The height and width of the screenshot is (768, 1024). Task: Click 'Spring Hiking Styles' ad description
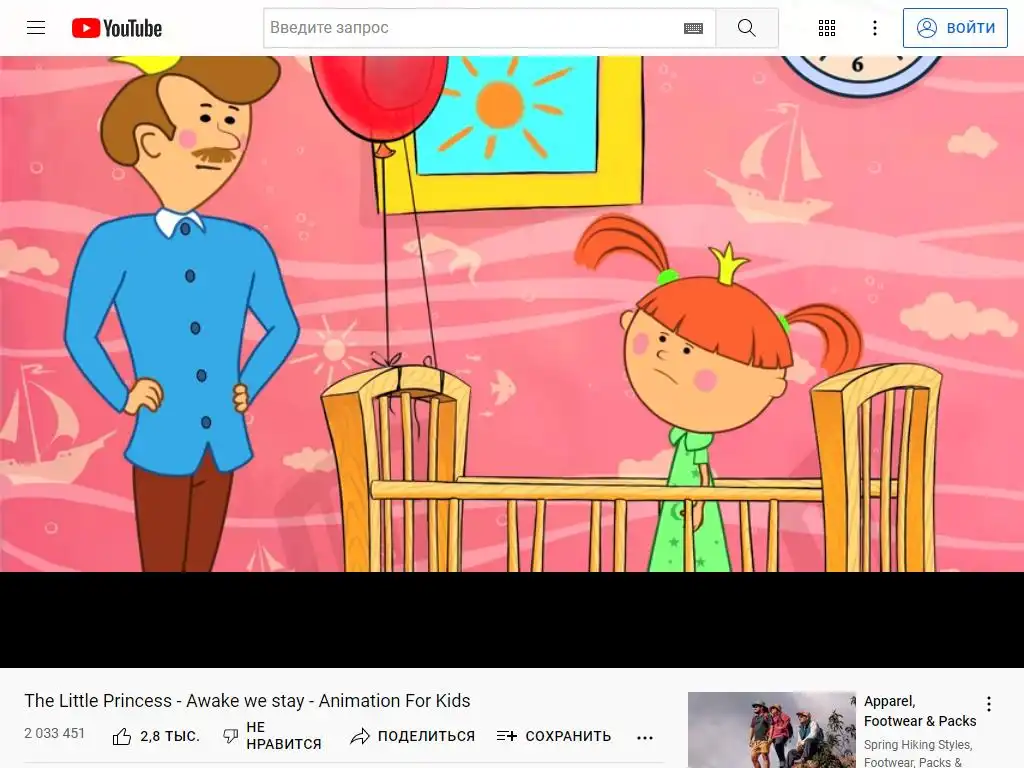pos(918,753)
